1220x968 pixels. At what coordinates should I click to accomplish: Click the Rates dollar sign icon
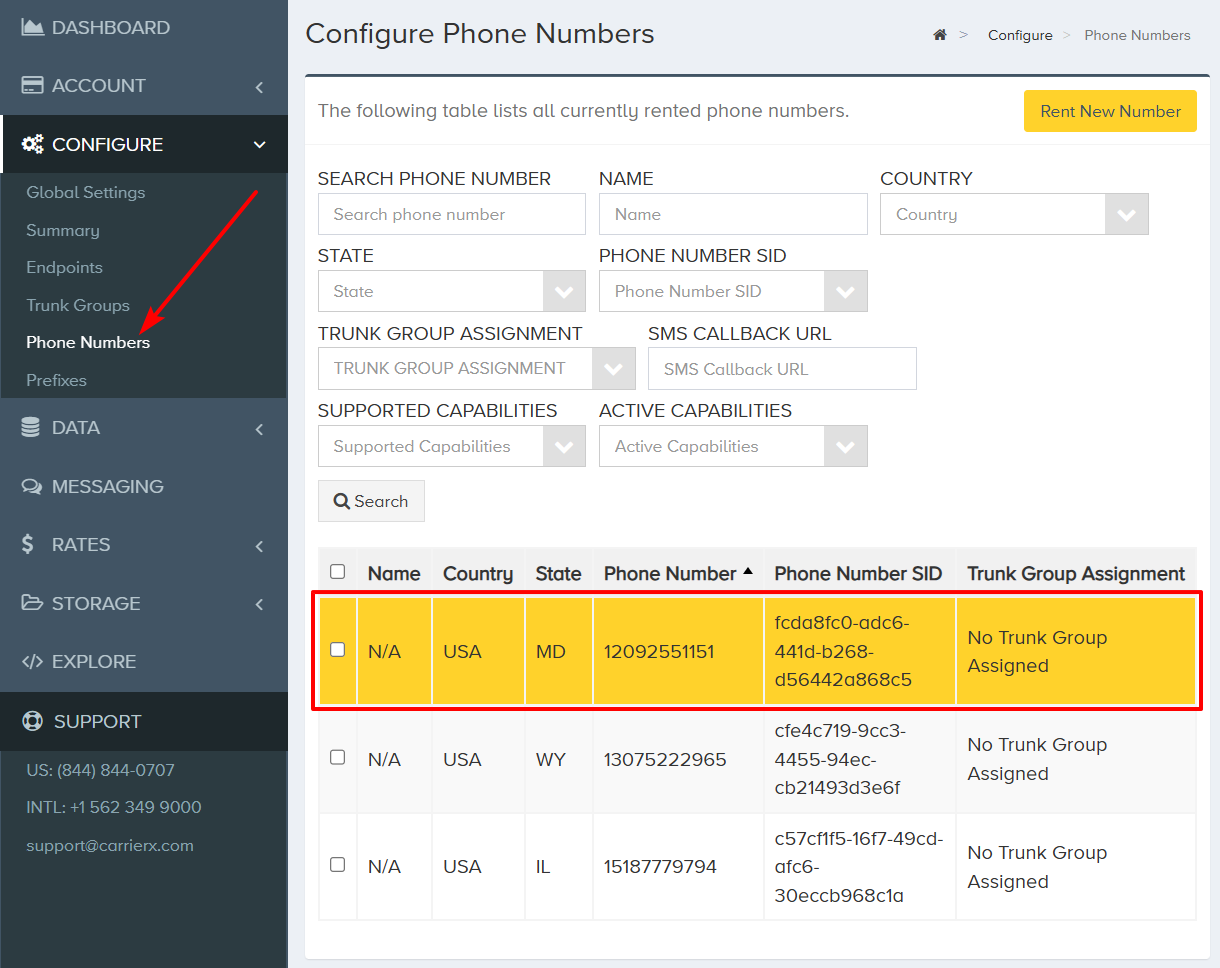[28, 544]
